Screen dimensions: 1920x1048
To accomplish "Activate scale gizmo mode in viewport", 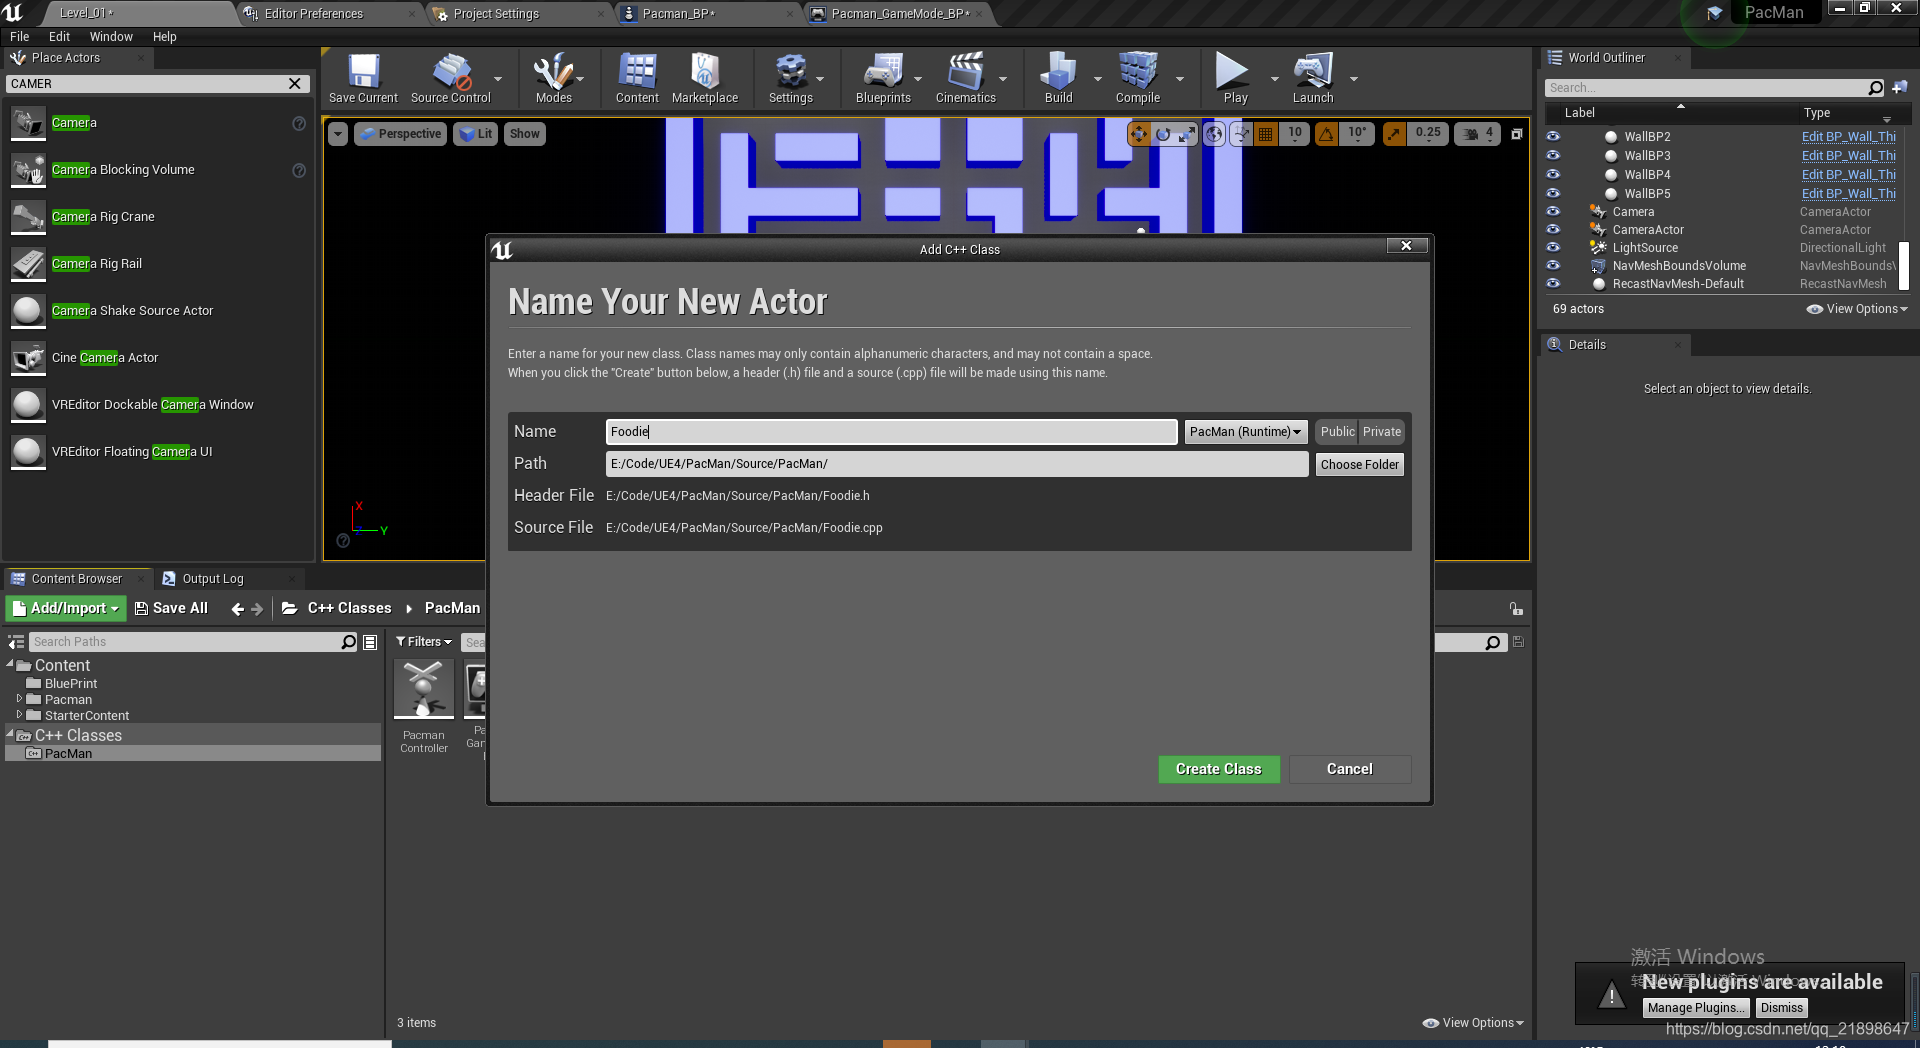I will pyautogui.click(x=1187, y=134).
